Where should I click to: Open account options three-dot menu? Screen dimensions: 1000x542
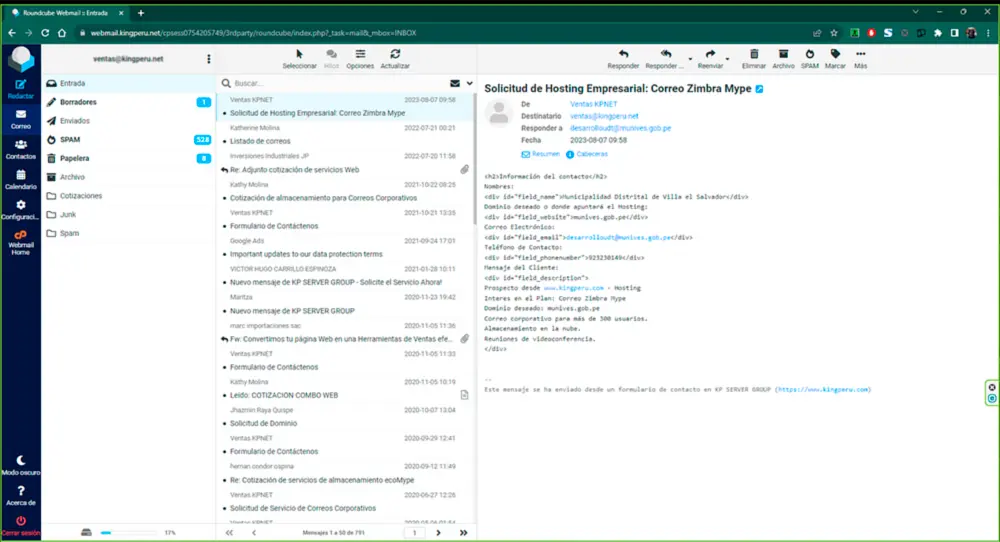209,59
